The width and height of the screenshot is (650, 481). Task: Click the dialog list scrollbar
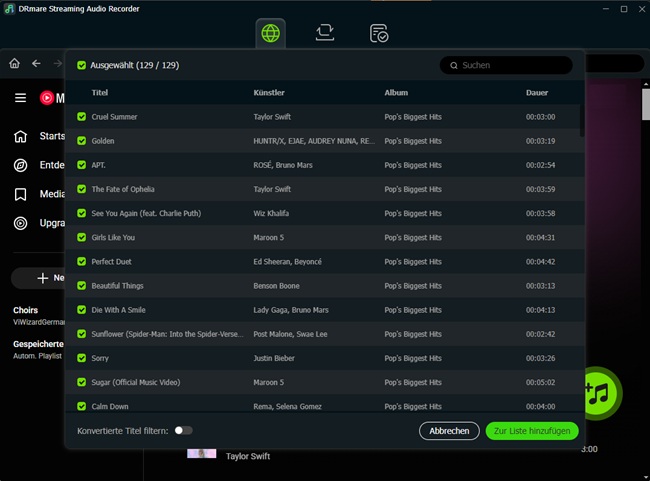point(582,120)
